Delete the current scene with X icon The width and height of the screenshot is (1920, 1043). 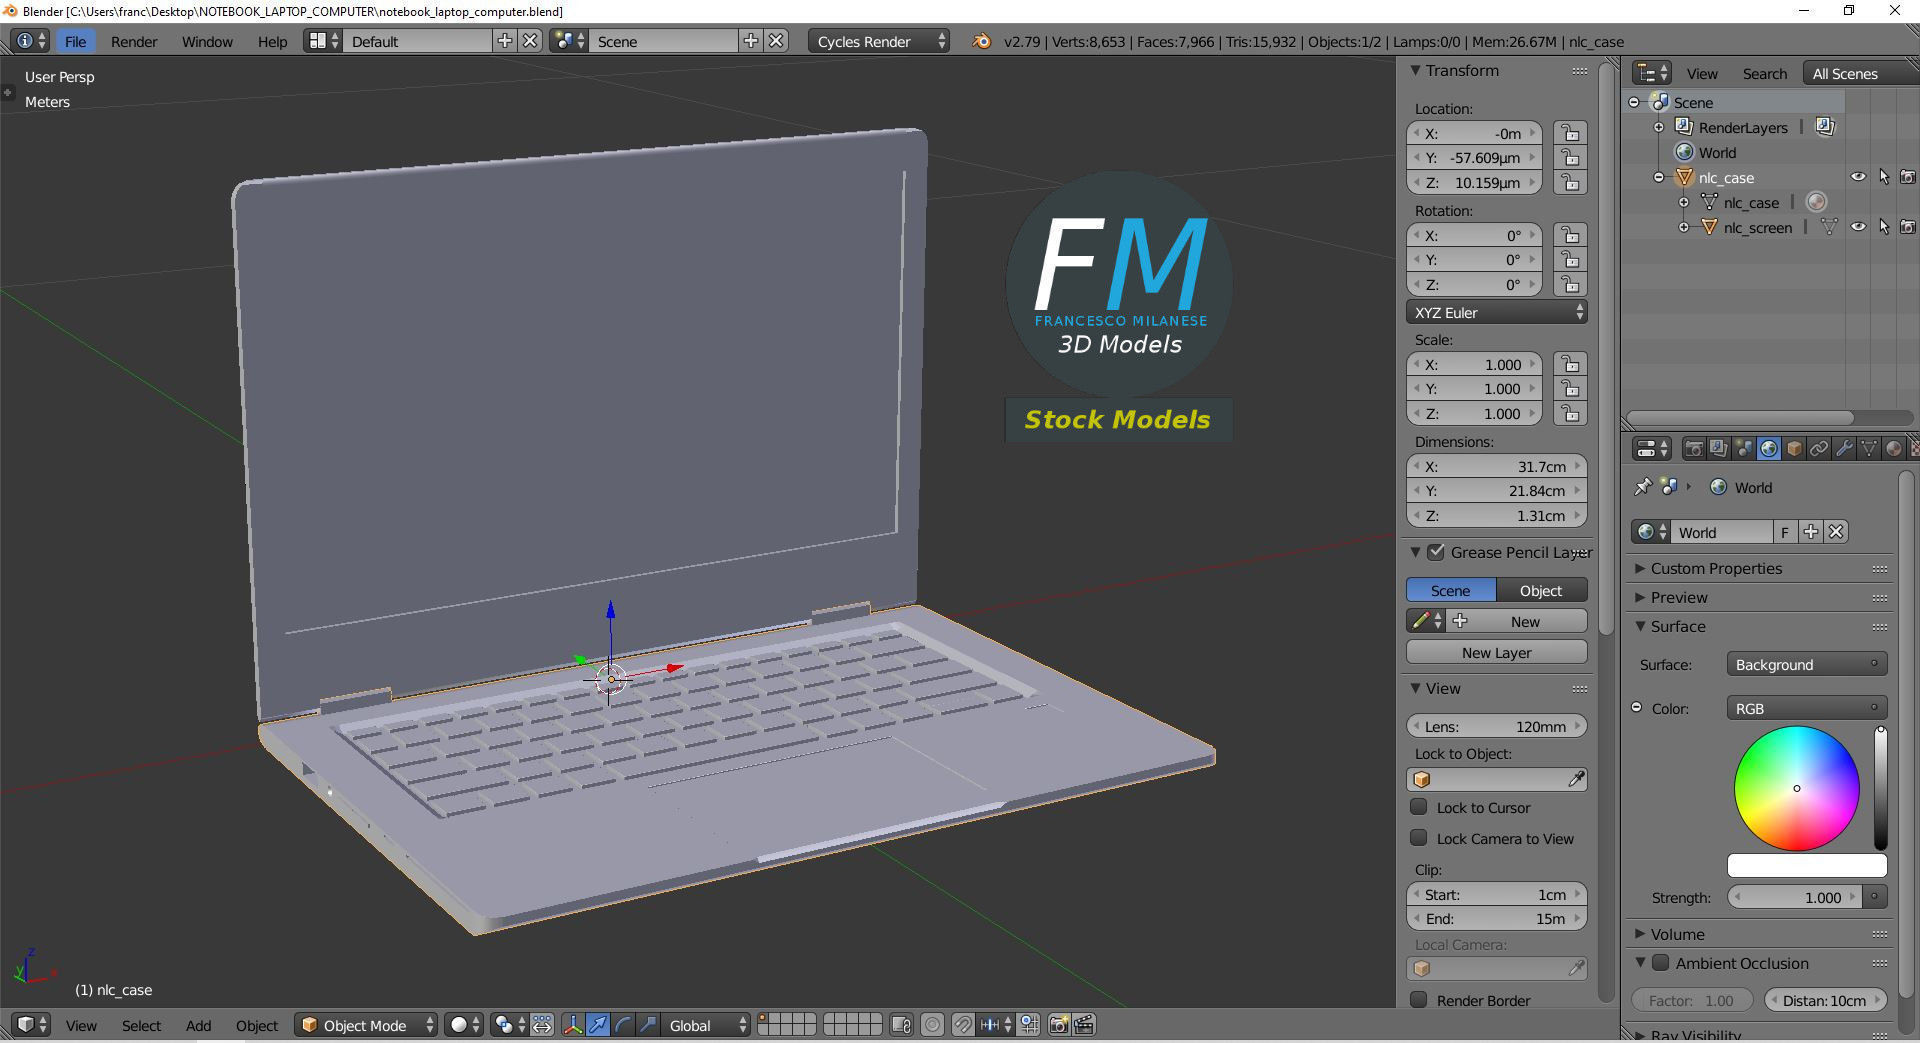click(776, 41)
